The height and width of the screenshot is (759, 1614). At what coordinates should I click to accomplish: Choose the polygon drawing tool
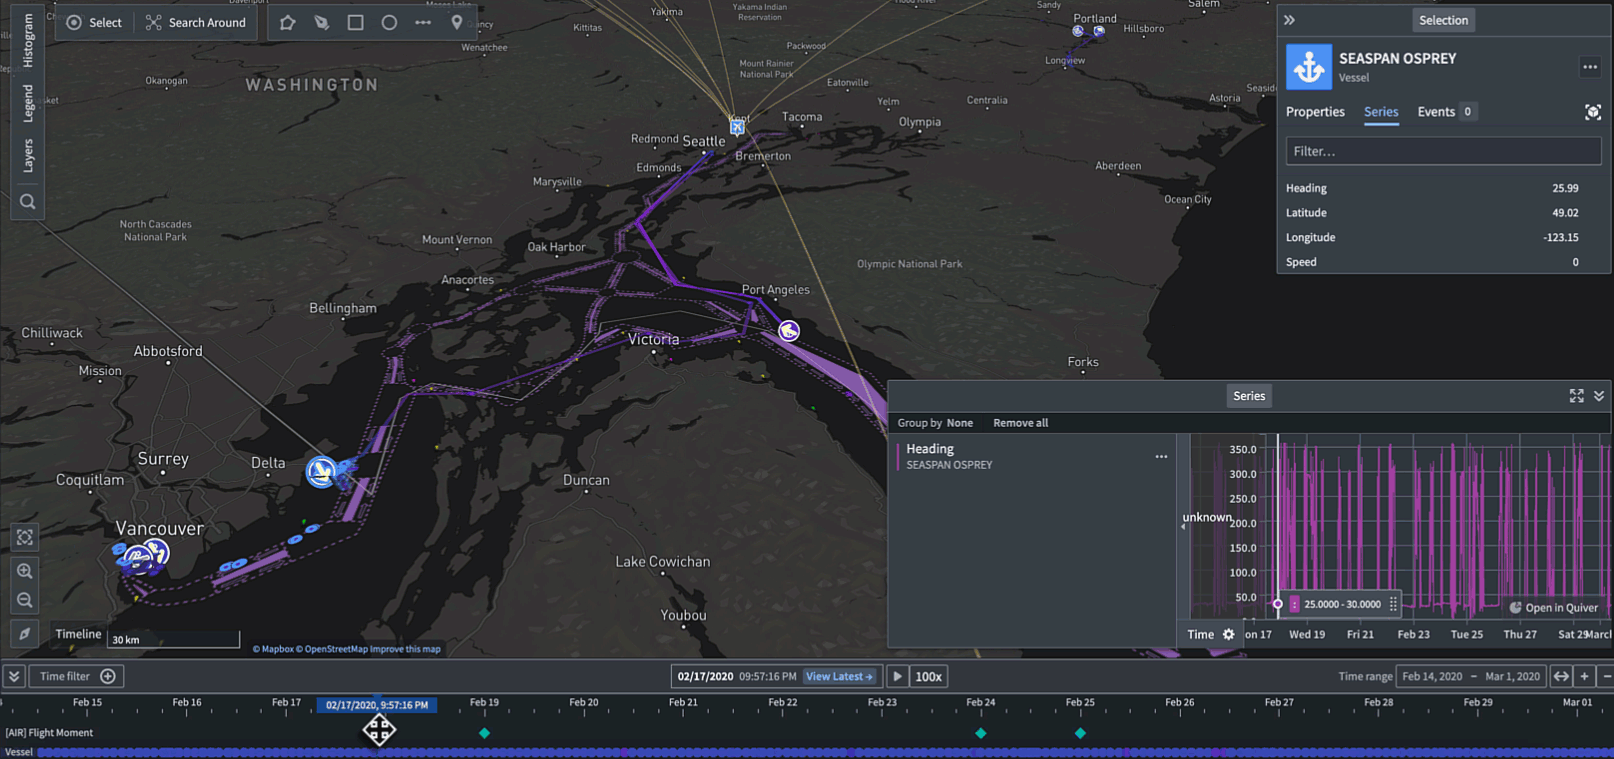[288, 22]
